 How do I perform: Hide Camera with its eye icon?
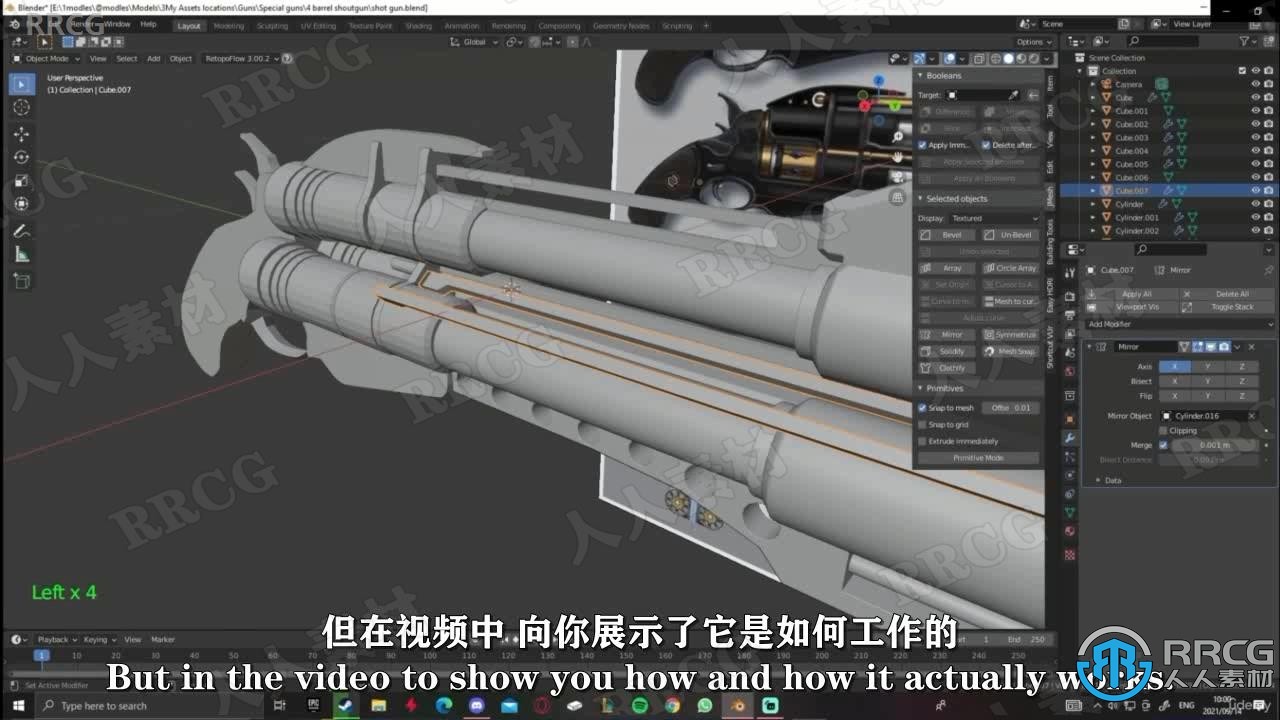click(x=1255, y=84)
